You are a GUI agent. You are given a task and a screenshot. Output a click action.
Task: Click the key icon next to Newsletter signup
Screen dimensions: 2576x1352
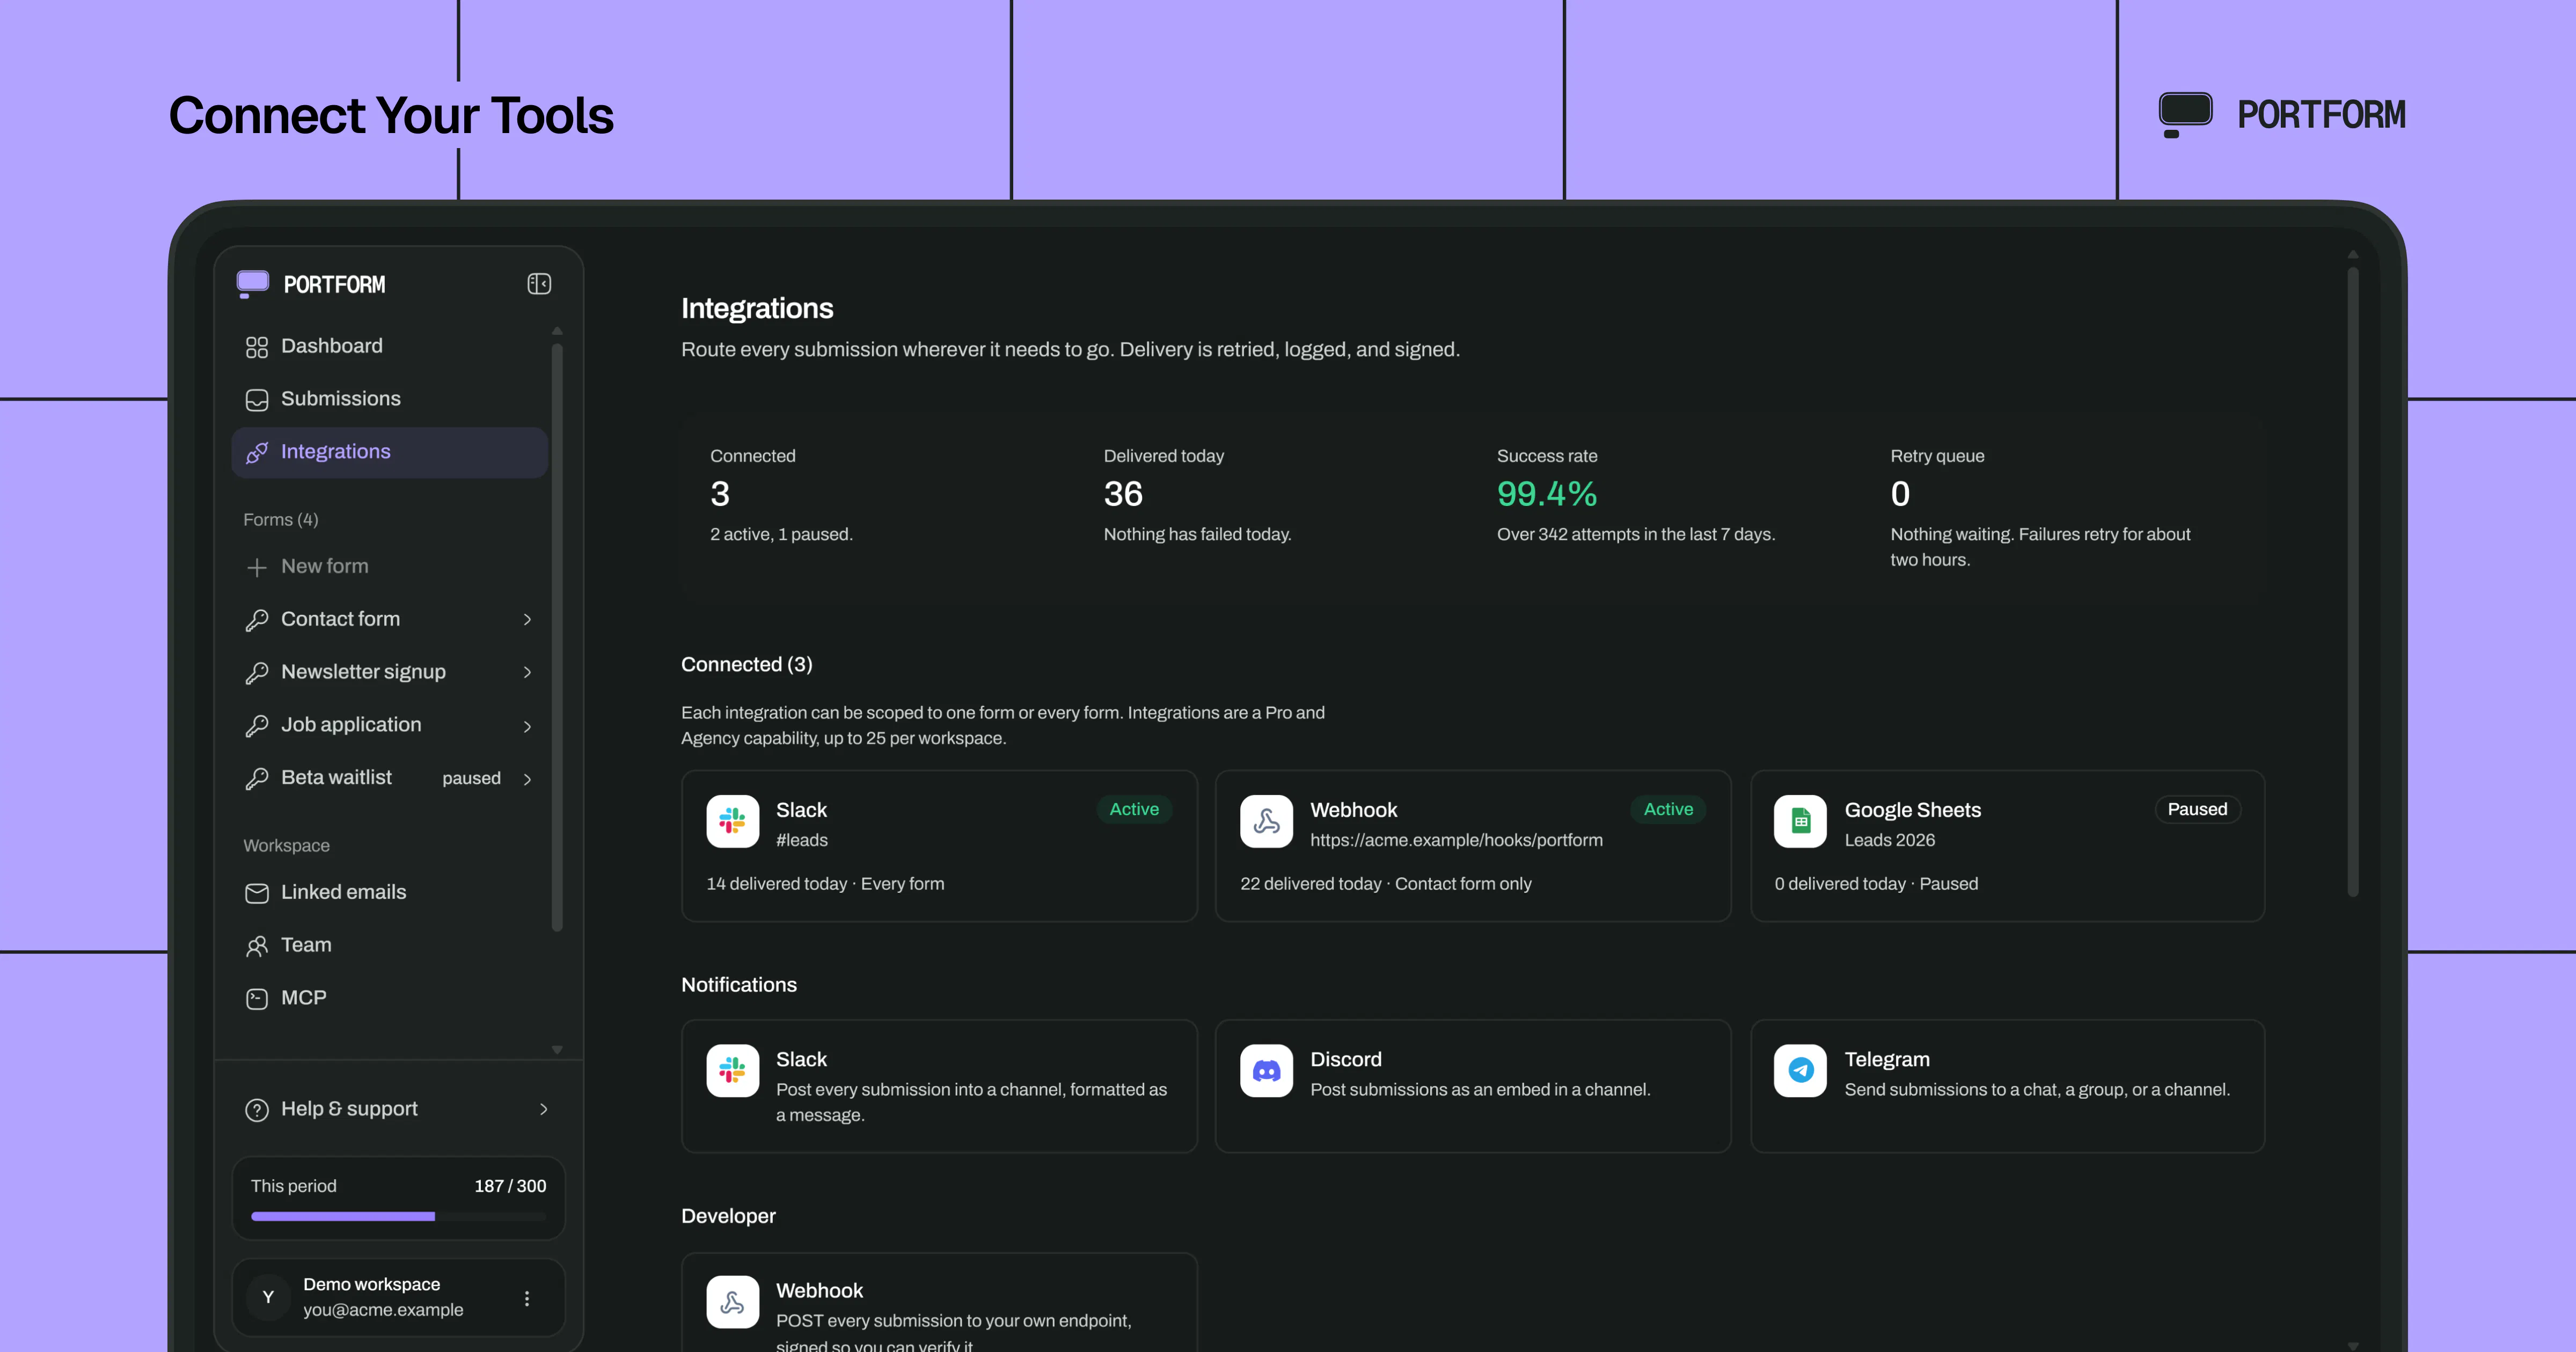[257, 673]
